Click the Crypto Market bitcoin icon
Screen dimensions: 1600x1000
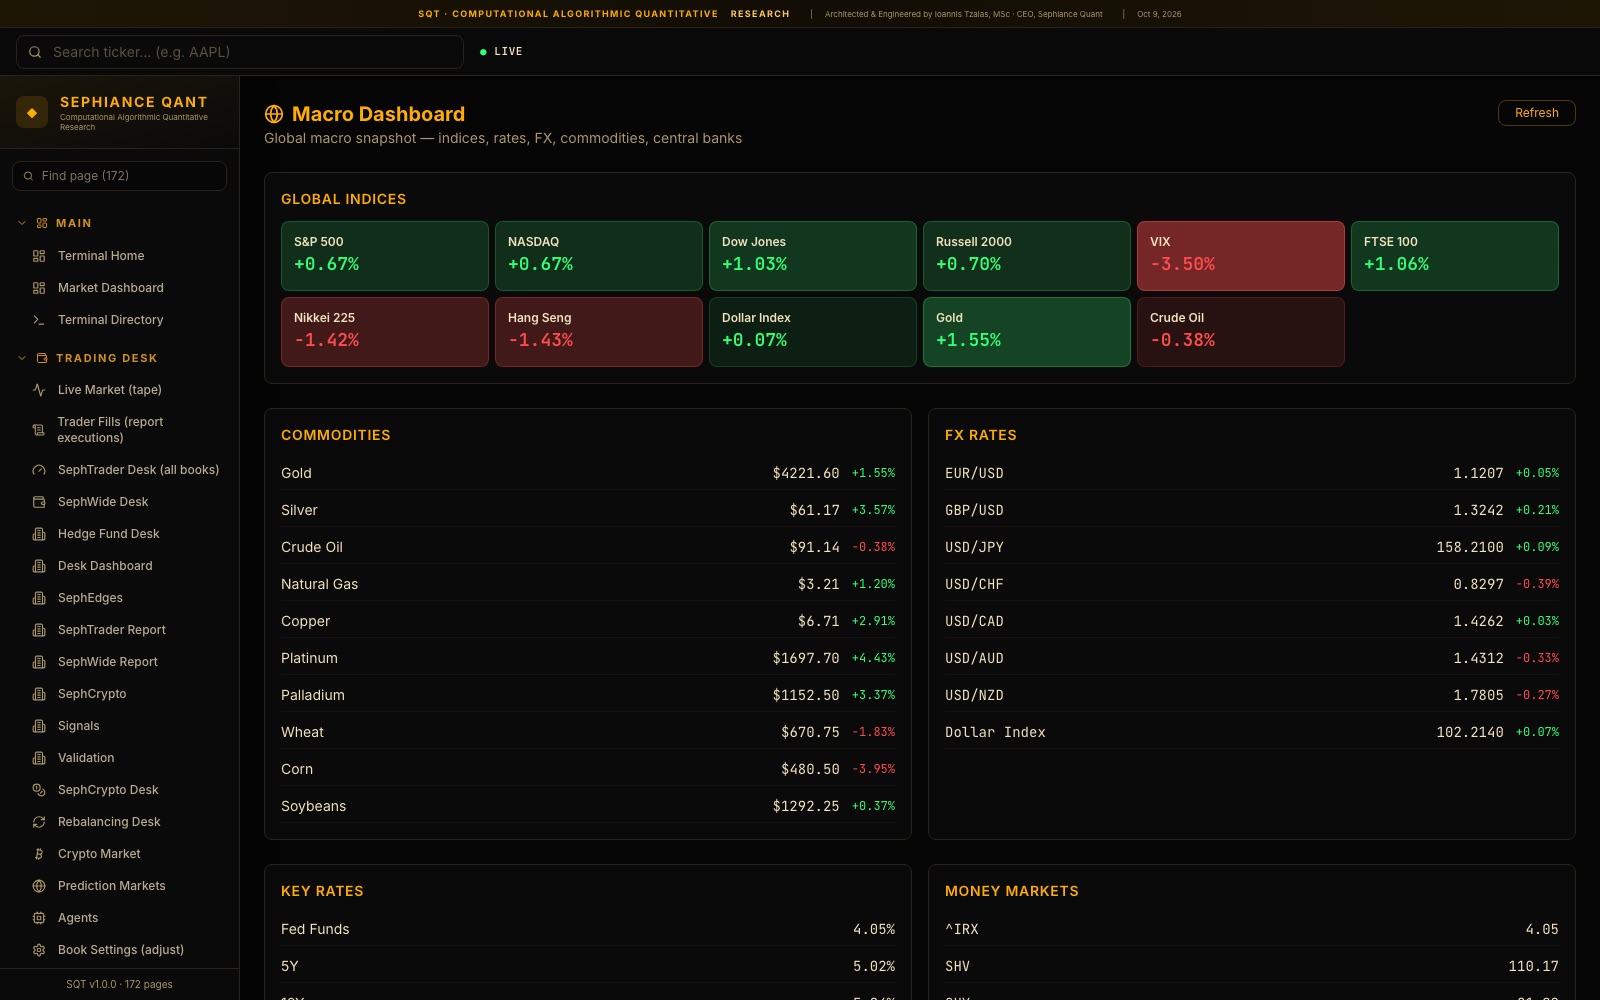[x=39, y=854]
